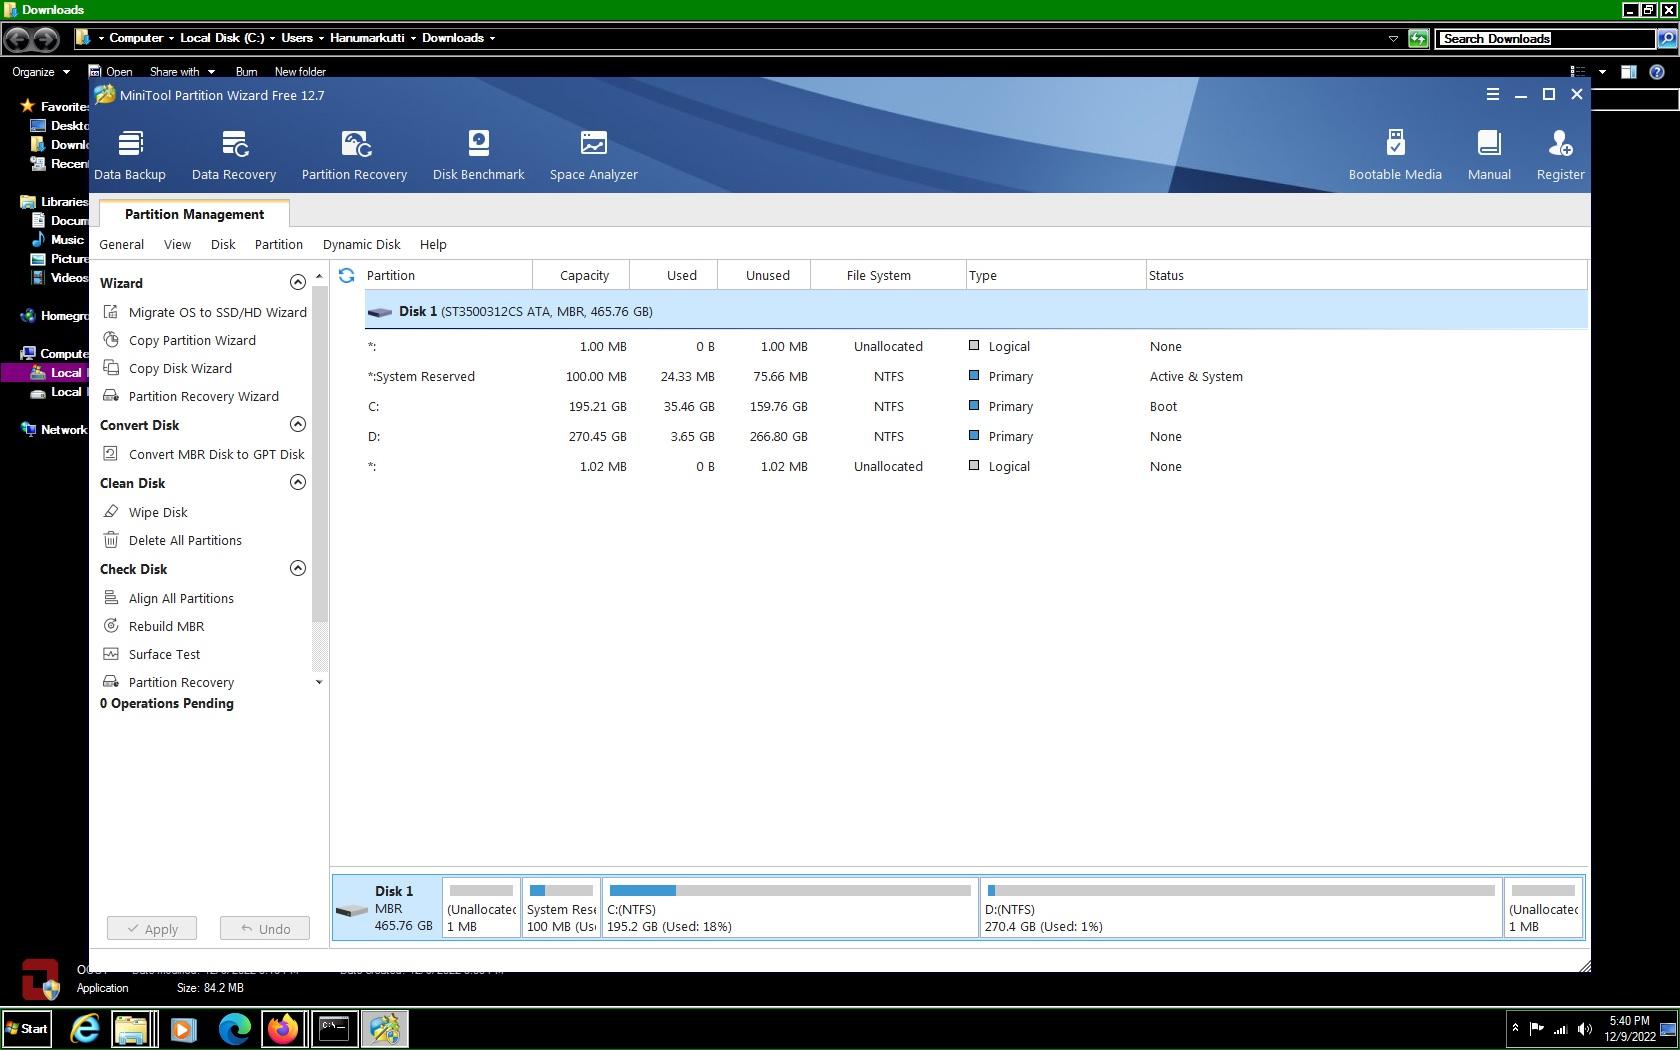Screen dimensions: 1680x1050
Task: Open the Data Backup tool
Action: [x=130, y=155]
